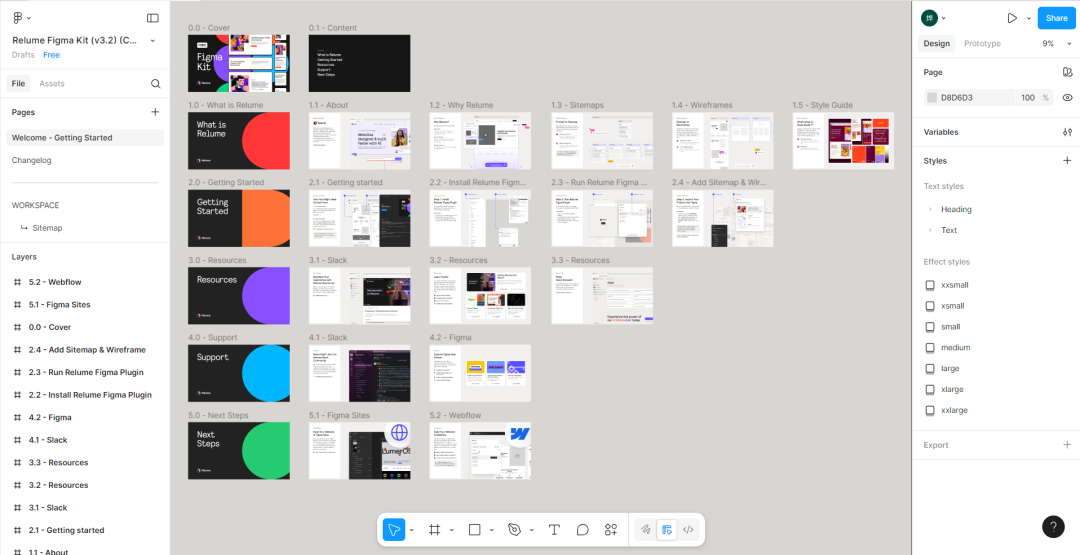
Task: Open the Assets tab
Action: coord(52,84)
